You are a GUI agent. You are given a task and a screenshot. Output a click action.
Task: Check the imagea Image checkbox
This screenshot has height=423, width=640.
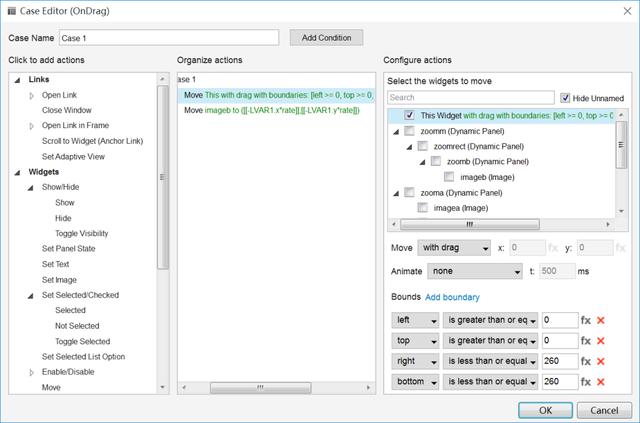coord(422,208)
